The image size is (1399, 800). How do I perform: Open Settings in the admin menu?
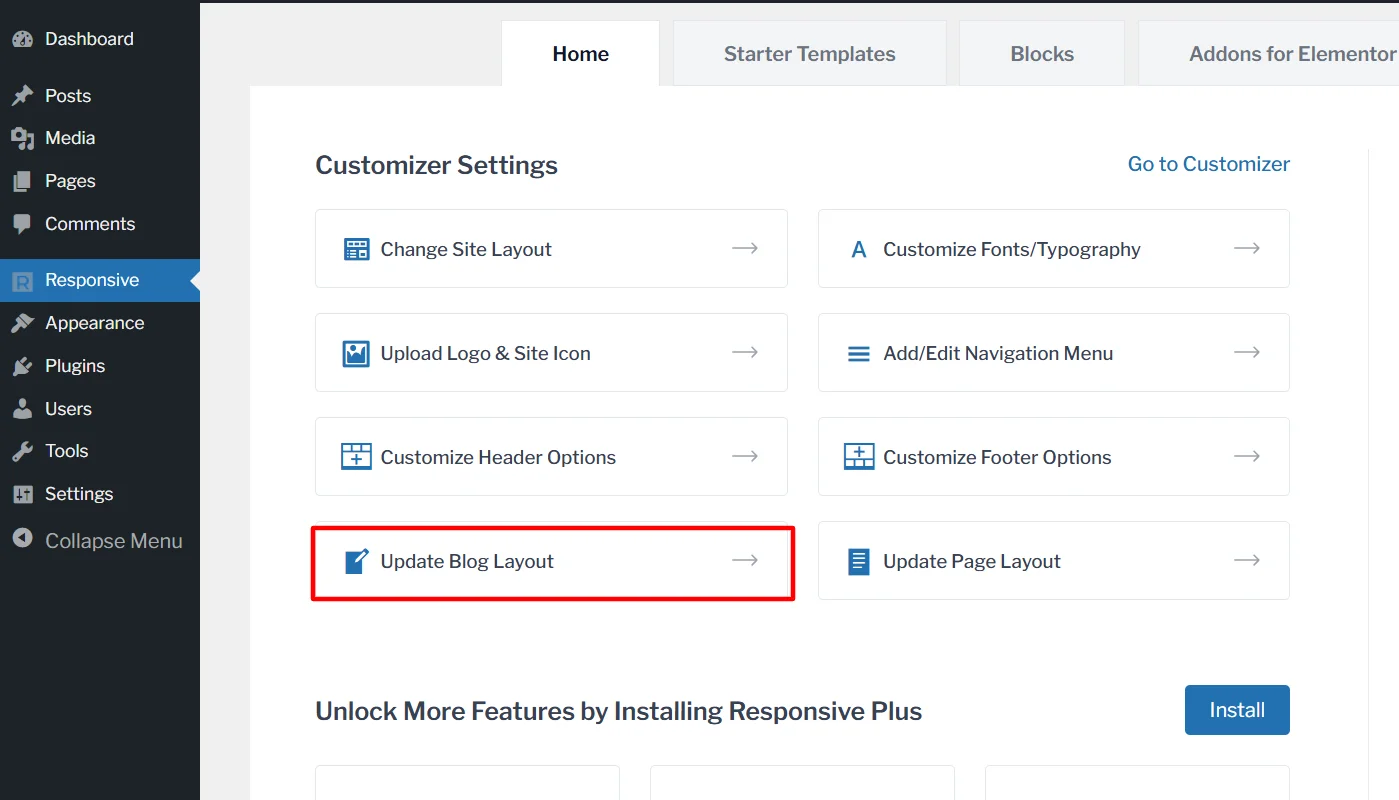pos(100,494)
